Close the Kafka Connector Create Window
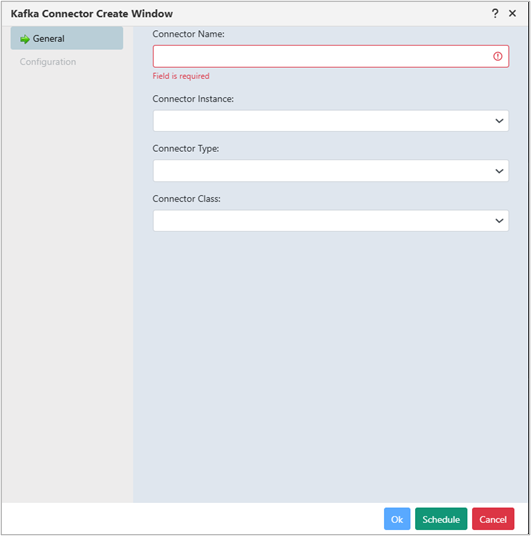Screen dimensions: 531x536 (x=512, y=13)
